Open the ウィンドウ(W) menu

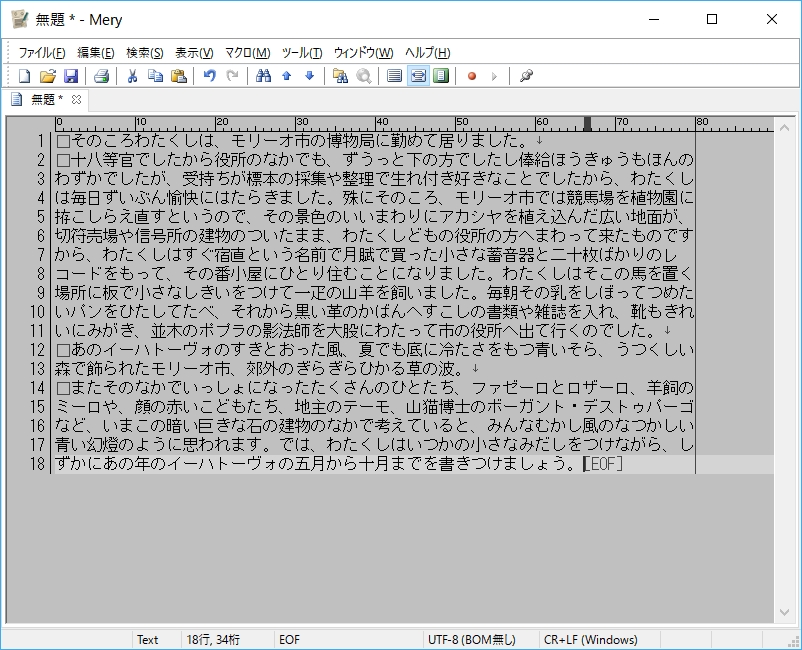coord(364,53)
